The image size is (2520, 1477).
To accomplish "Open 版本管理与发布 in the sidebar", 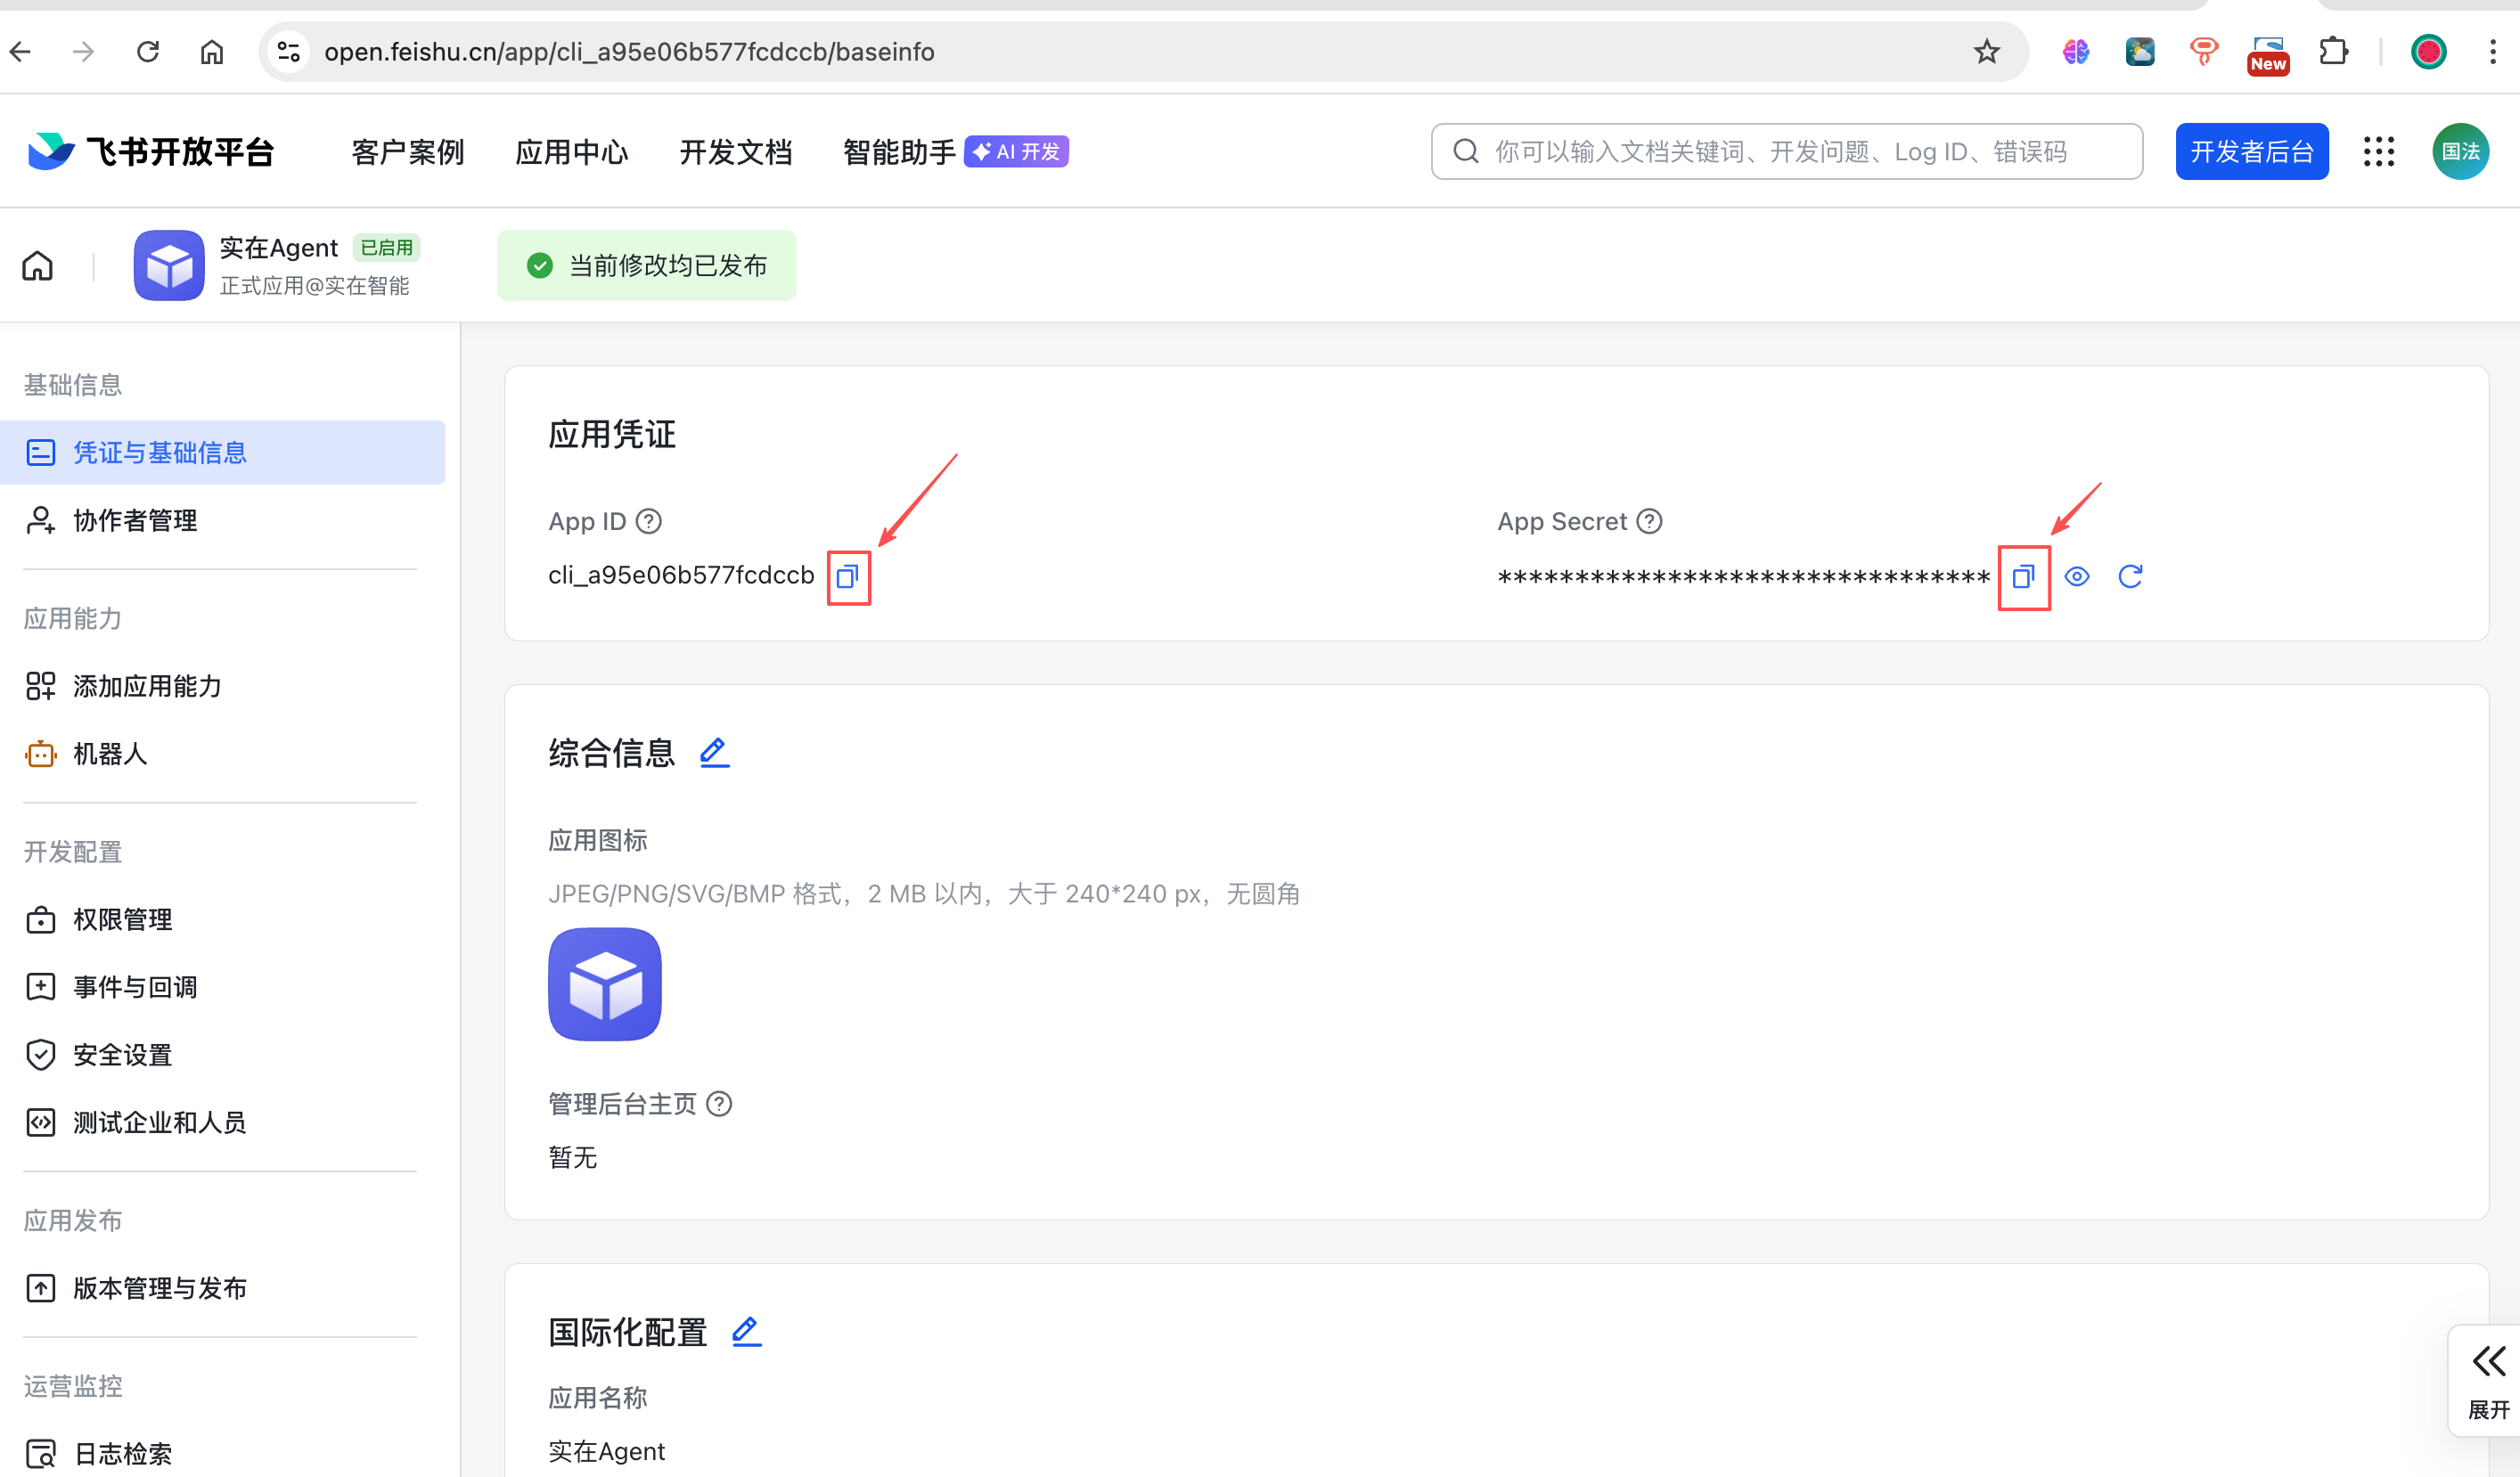I will [x=222, y=1288].
